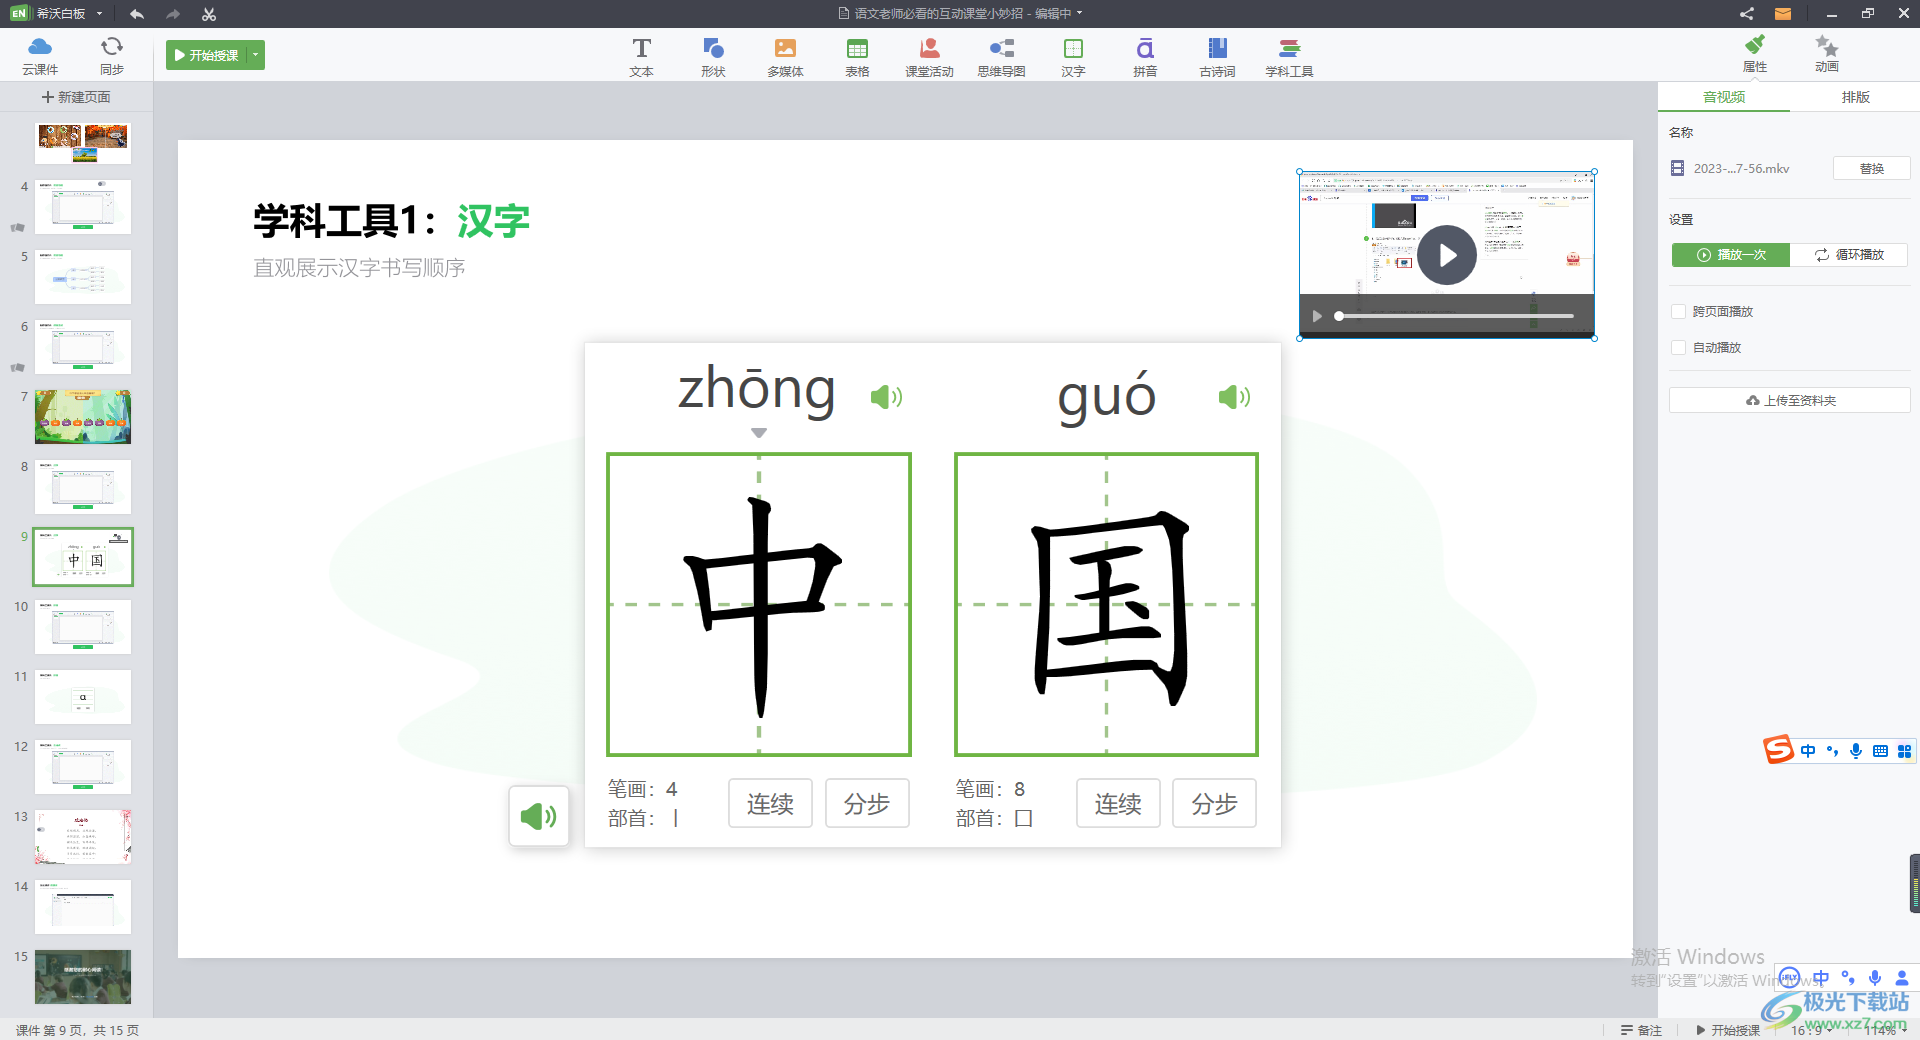This screenshot has width=1920, height=1040.
Task: Click 分步 under the 国 character
Action: pyautogui.click(x=1214, y=803)
